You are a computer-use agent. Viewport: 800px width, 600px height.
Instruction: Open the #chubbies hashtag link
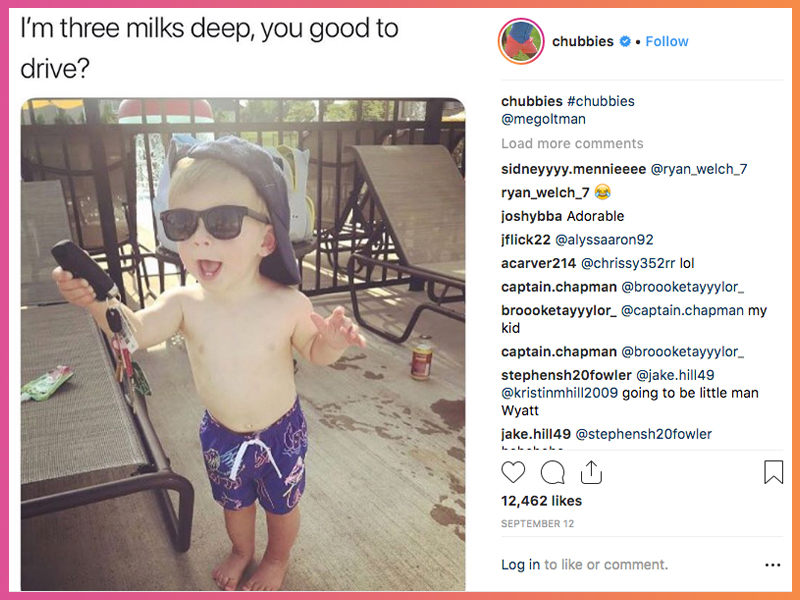[601, 101]
